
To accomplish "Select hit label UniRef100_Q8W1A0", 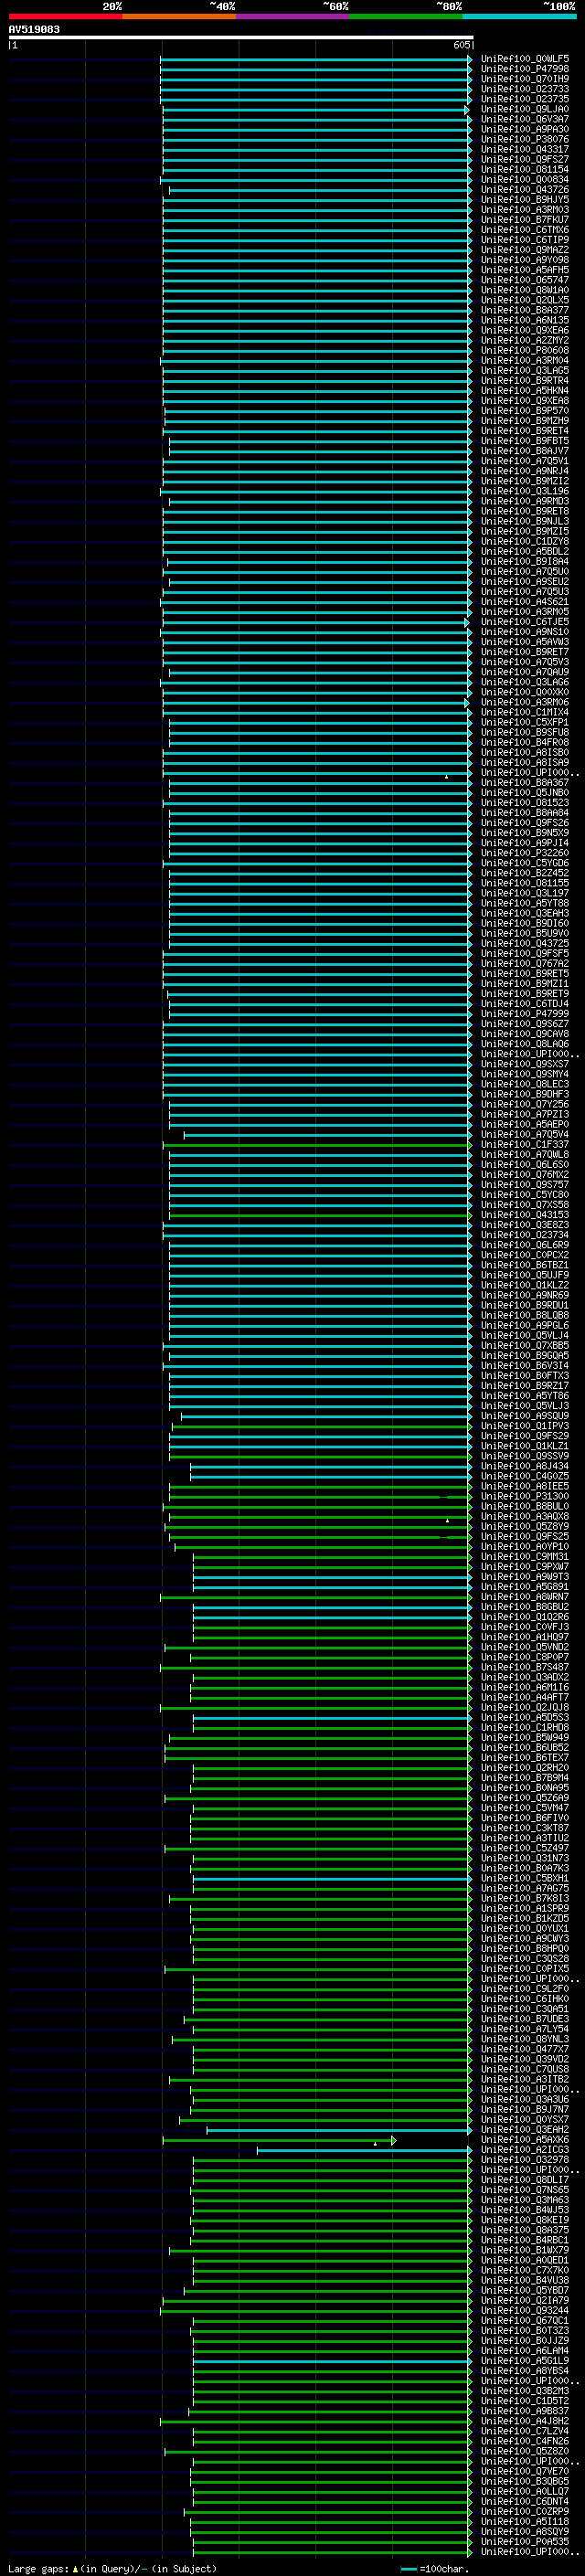I will (525, 290).
